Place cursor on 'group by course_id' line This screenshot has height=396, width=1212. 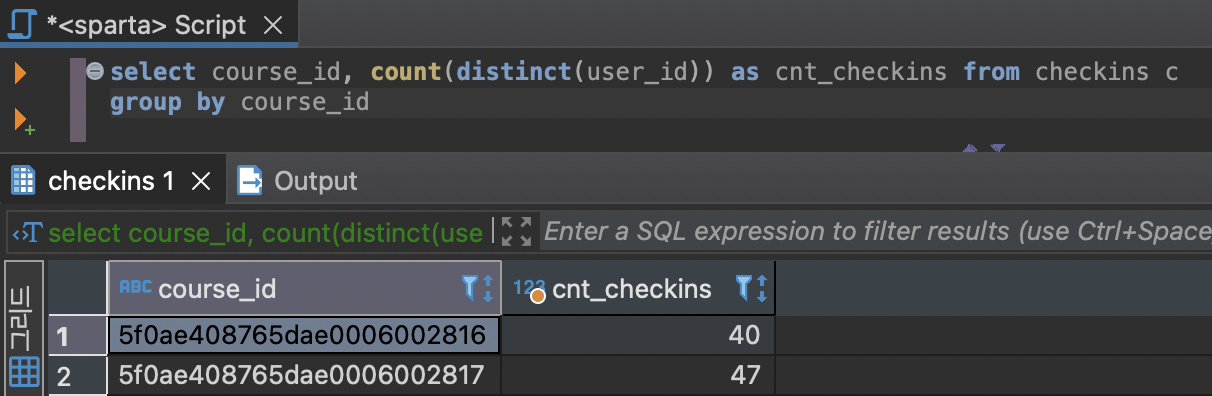[240, 102]
